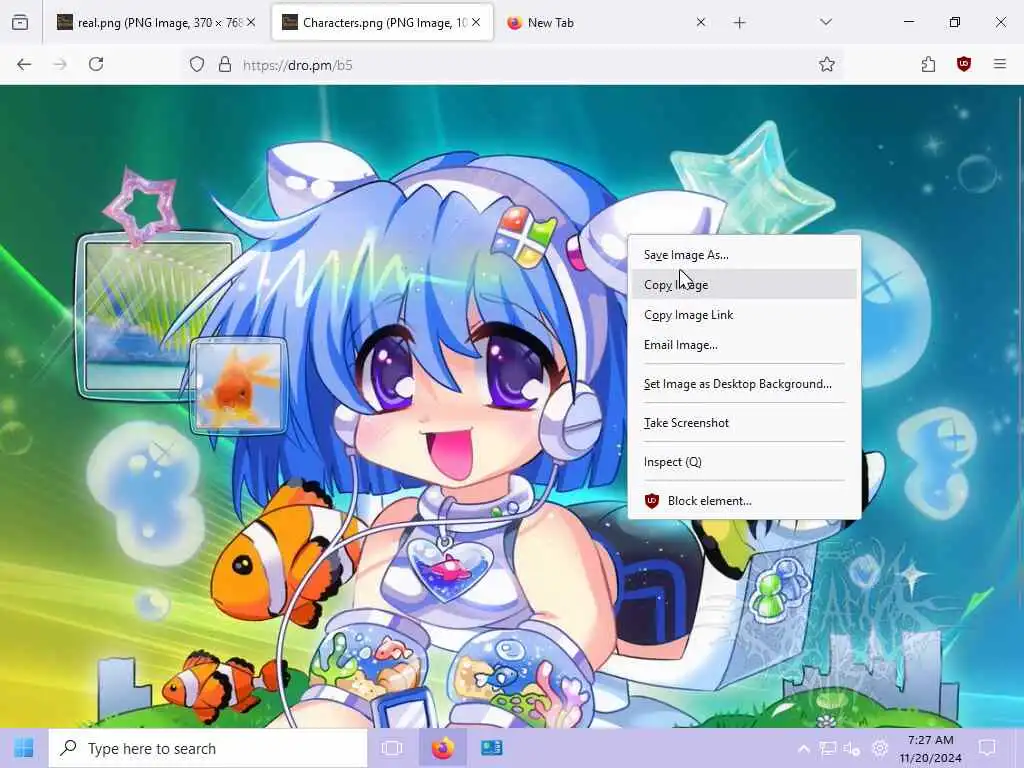The image size is (1024, 768).
Task: Expand the list all tabs chevron
Action: click(825, 22)
